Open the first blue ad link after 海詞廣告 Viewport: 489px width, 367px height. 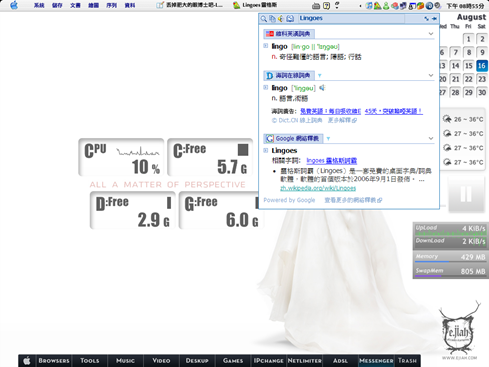point(330,111)
